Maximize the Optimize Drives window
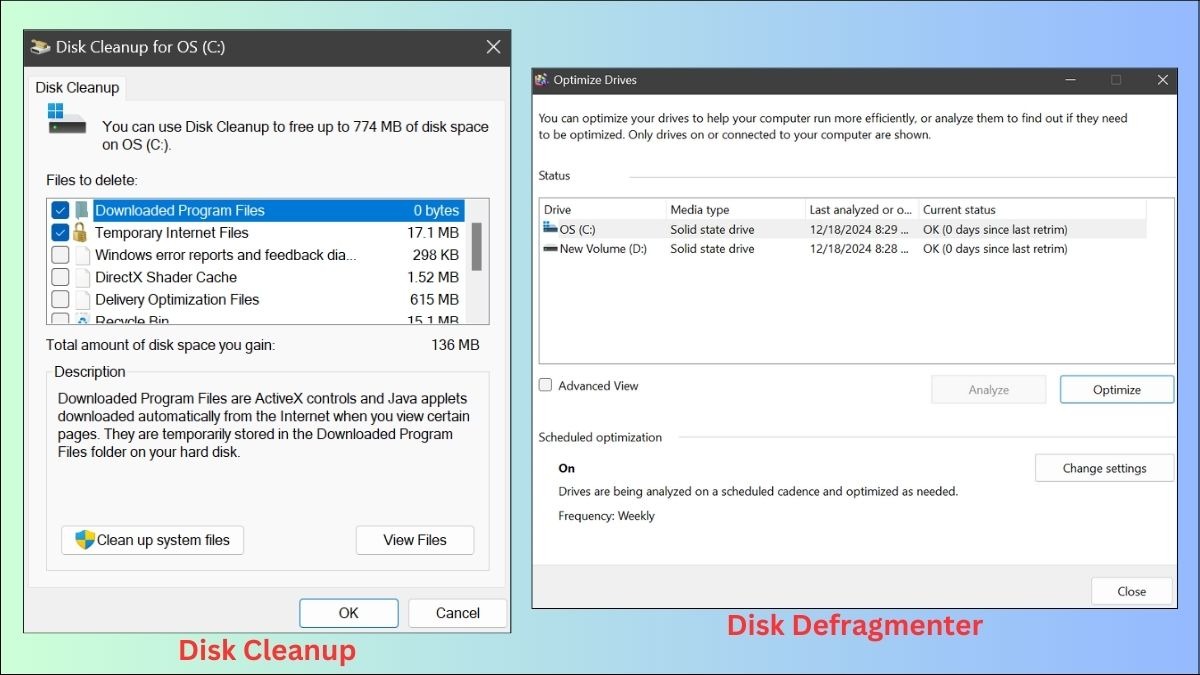The width and height of the screenshot is (1200, 675). 1116,80
